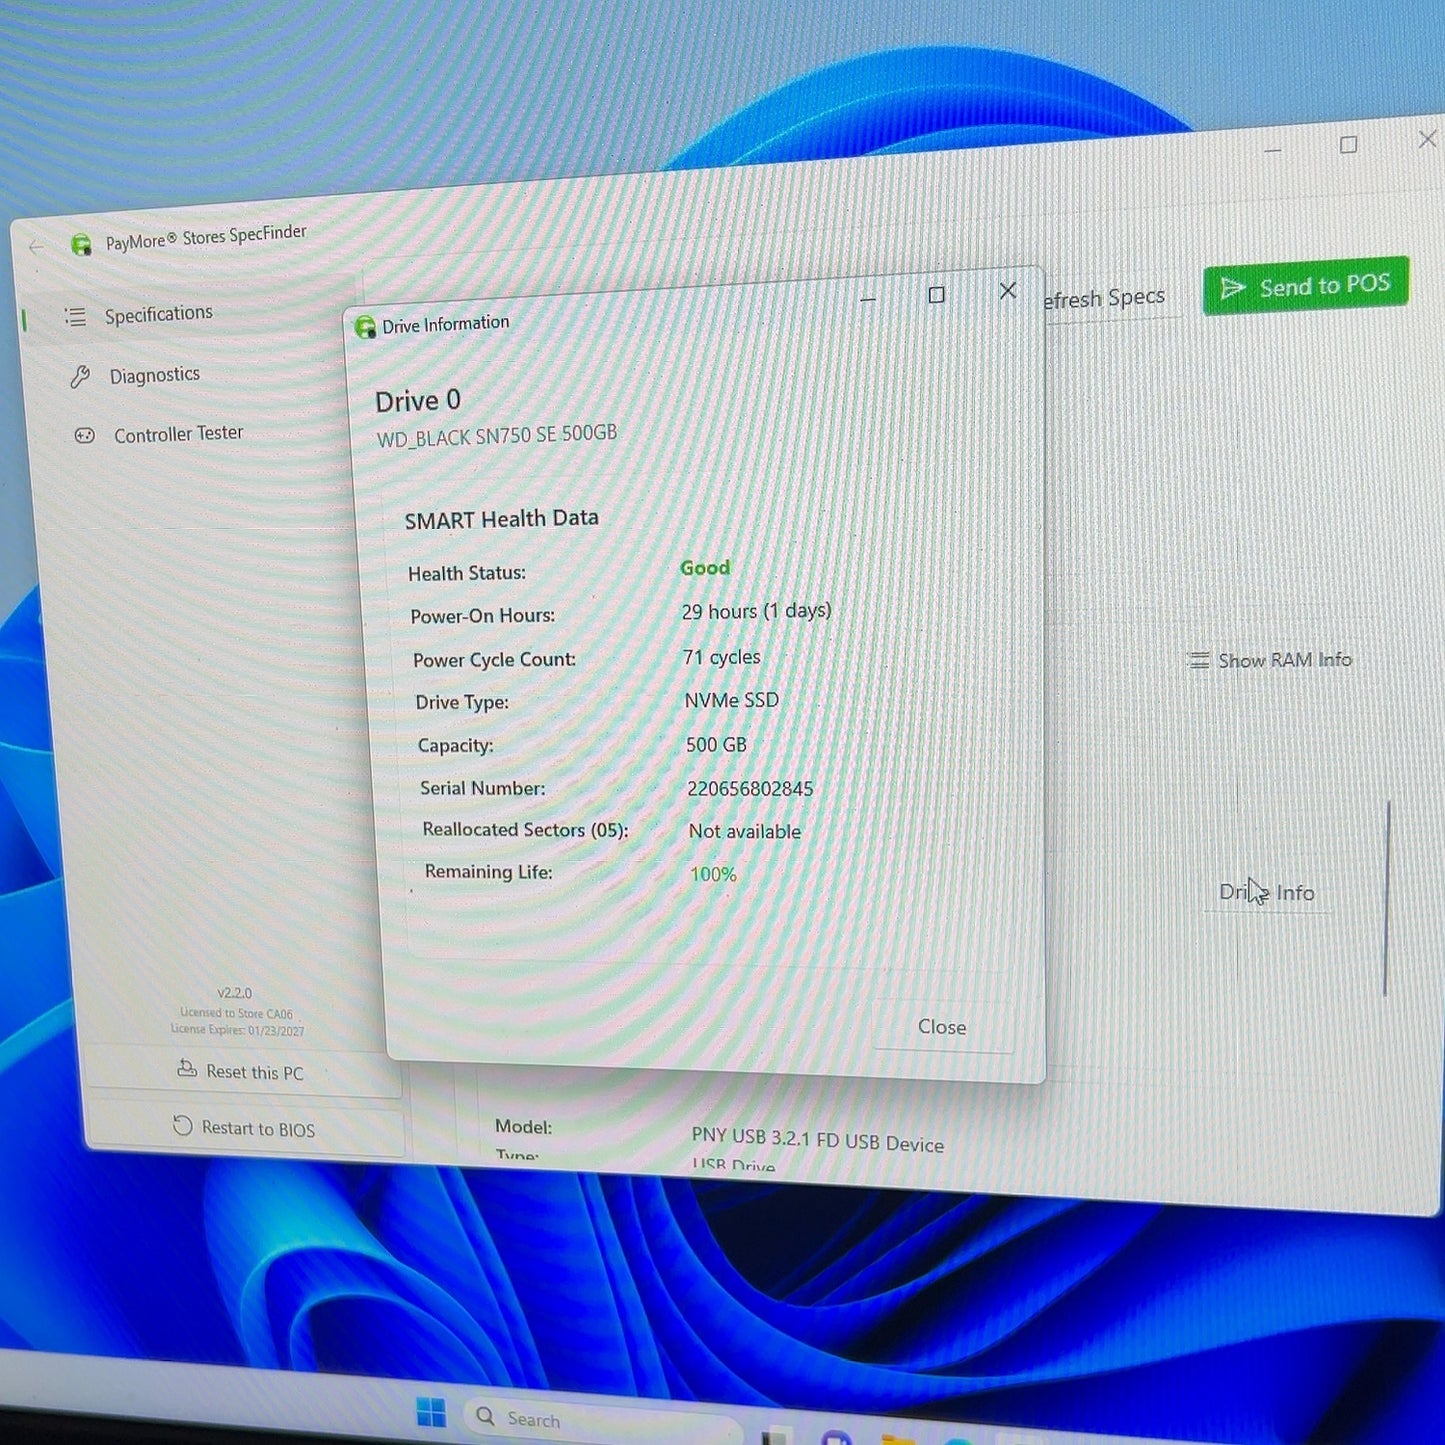Minimize the Drive Information dialog
The width and height of the screenshot is (1445, 1445).
(868, 298)
